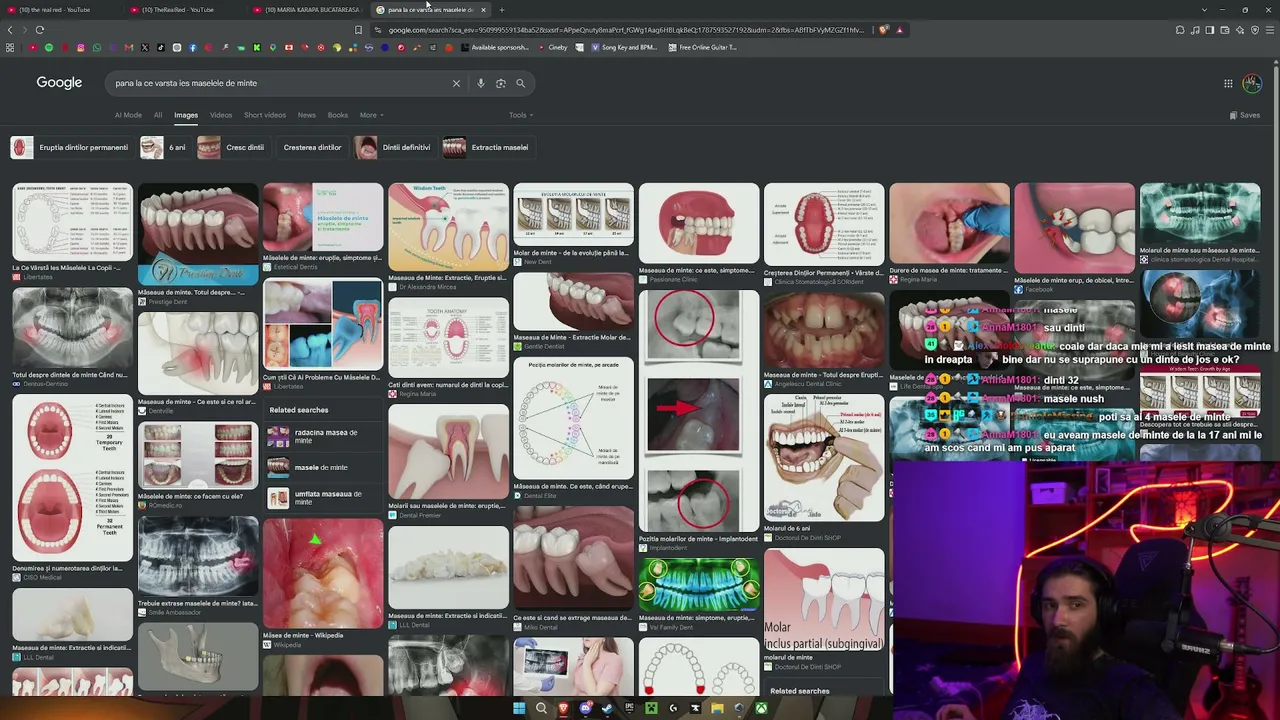
Task: Open related search "radacina masea de minte"
Action: tap(322, 437)
